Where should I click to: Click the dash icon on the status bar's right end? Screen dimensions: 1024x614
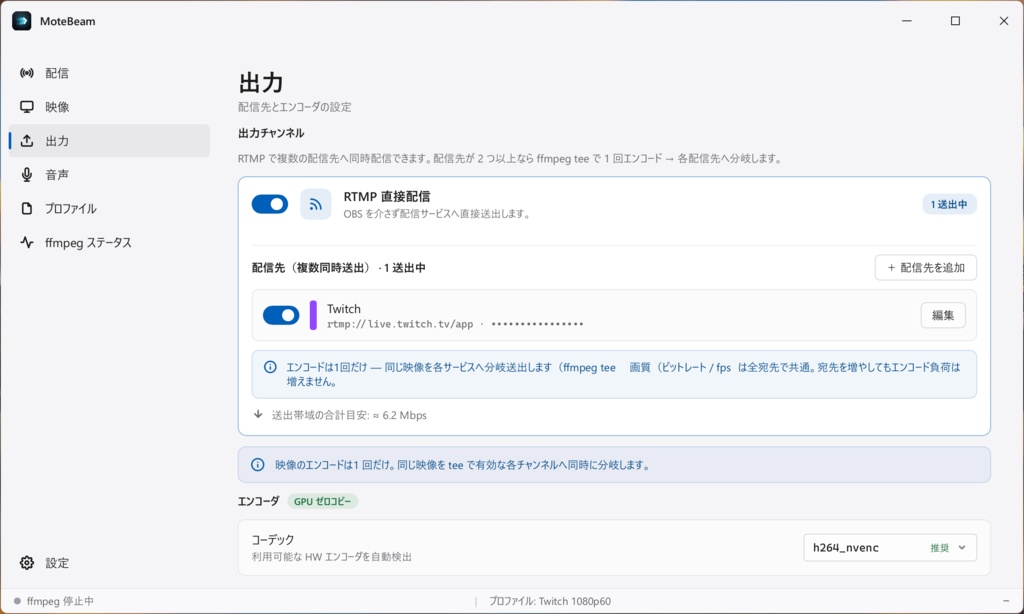[1006, 601]
